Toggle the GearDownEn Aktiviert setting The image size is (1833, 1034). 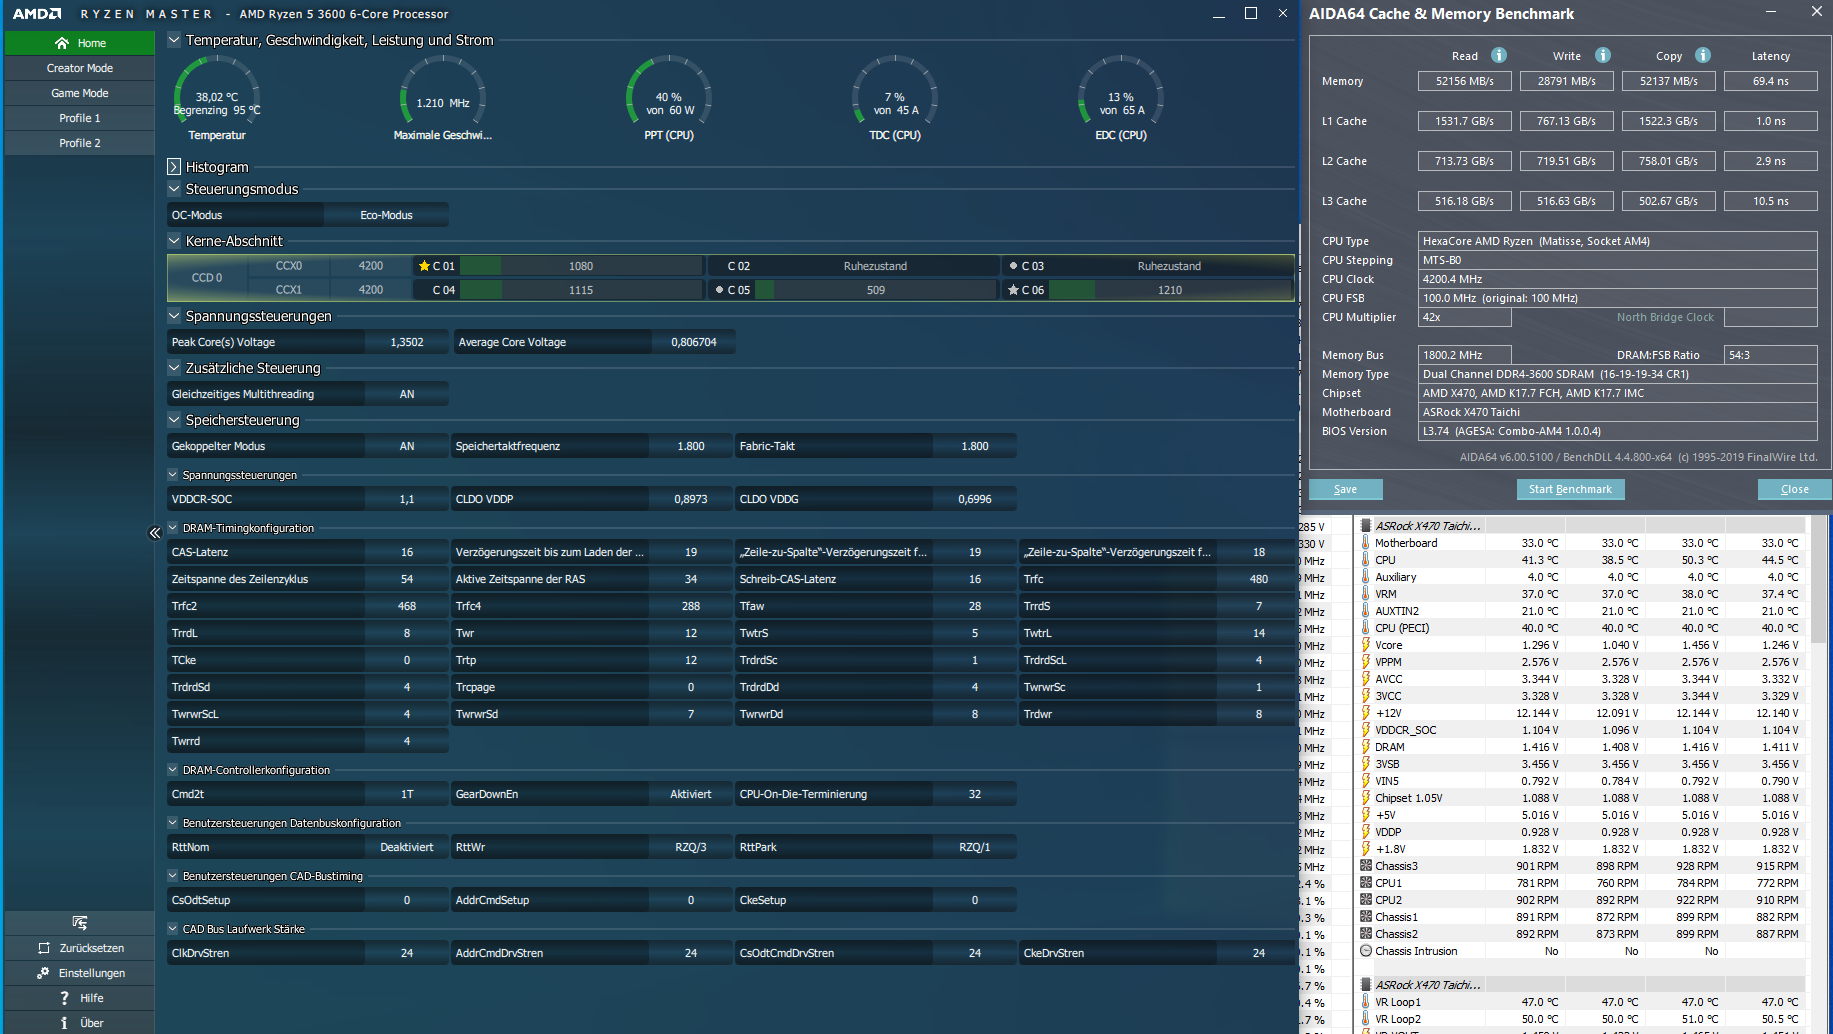tap(691, 794)
